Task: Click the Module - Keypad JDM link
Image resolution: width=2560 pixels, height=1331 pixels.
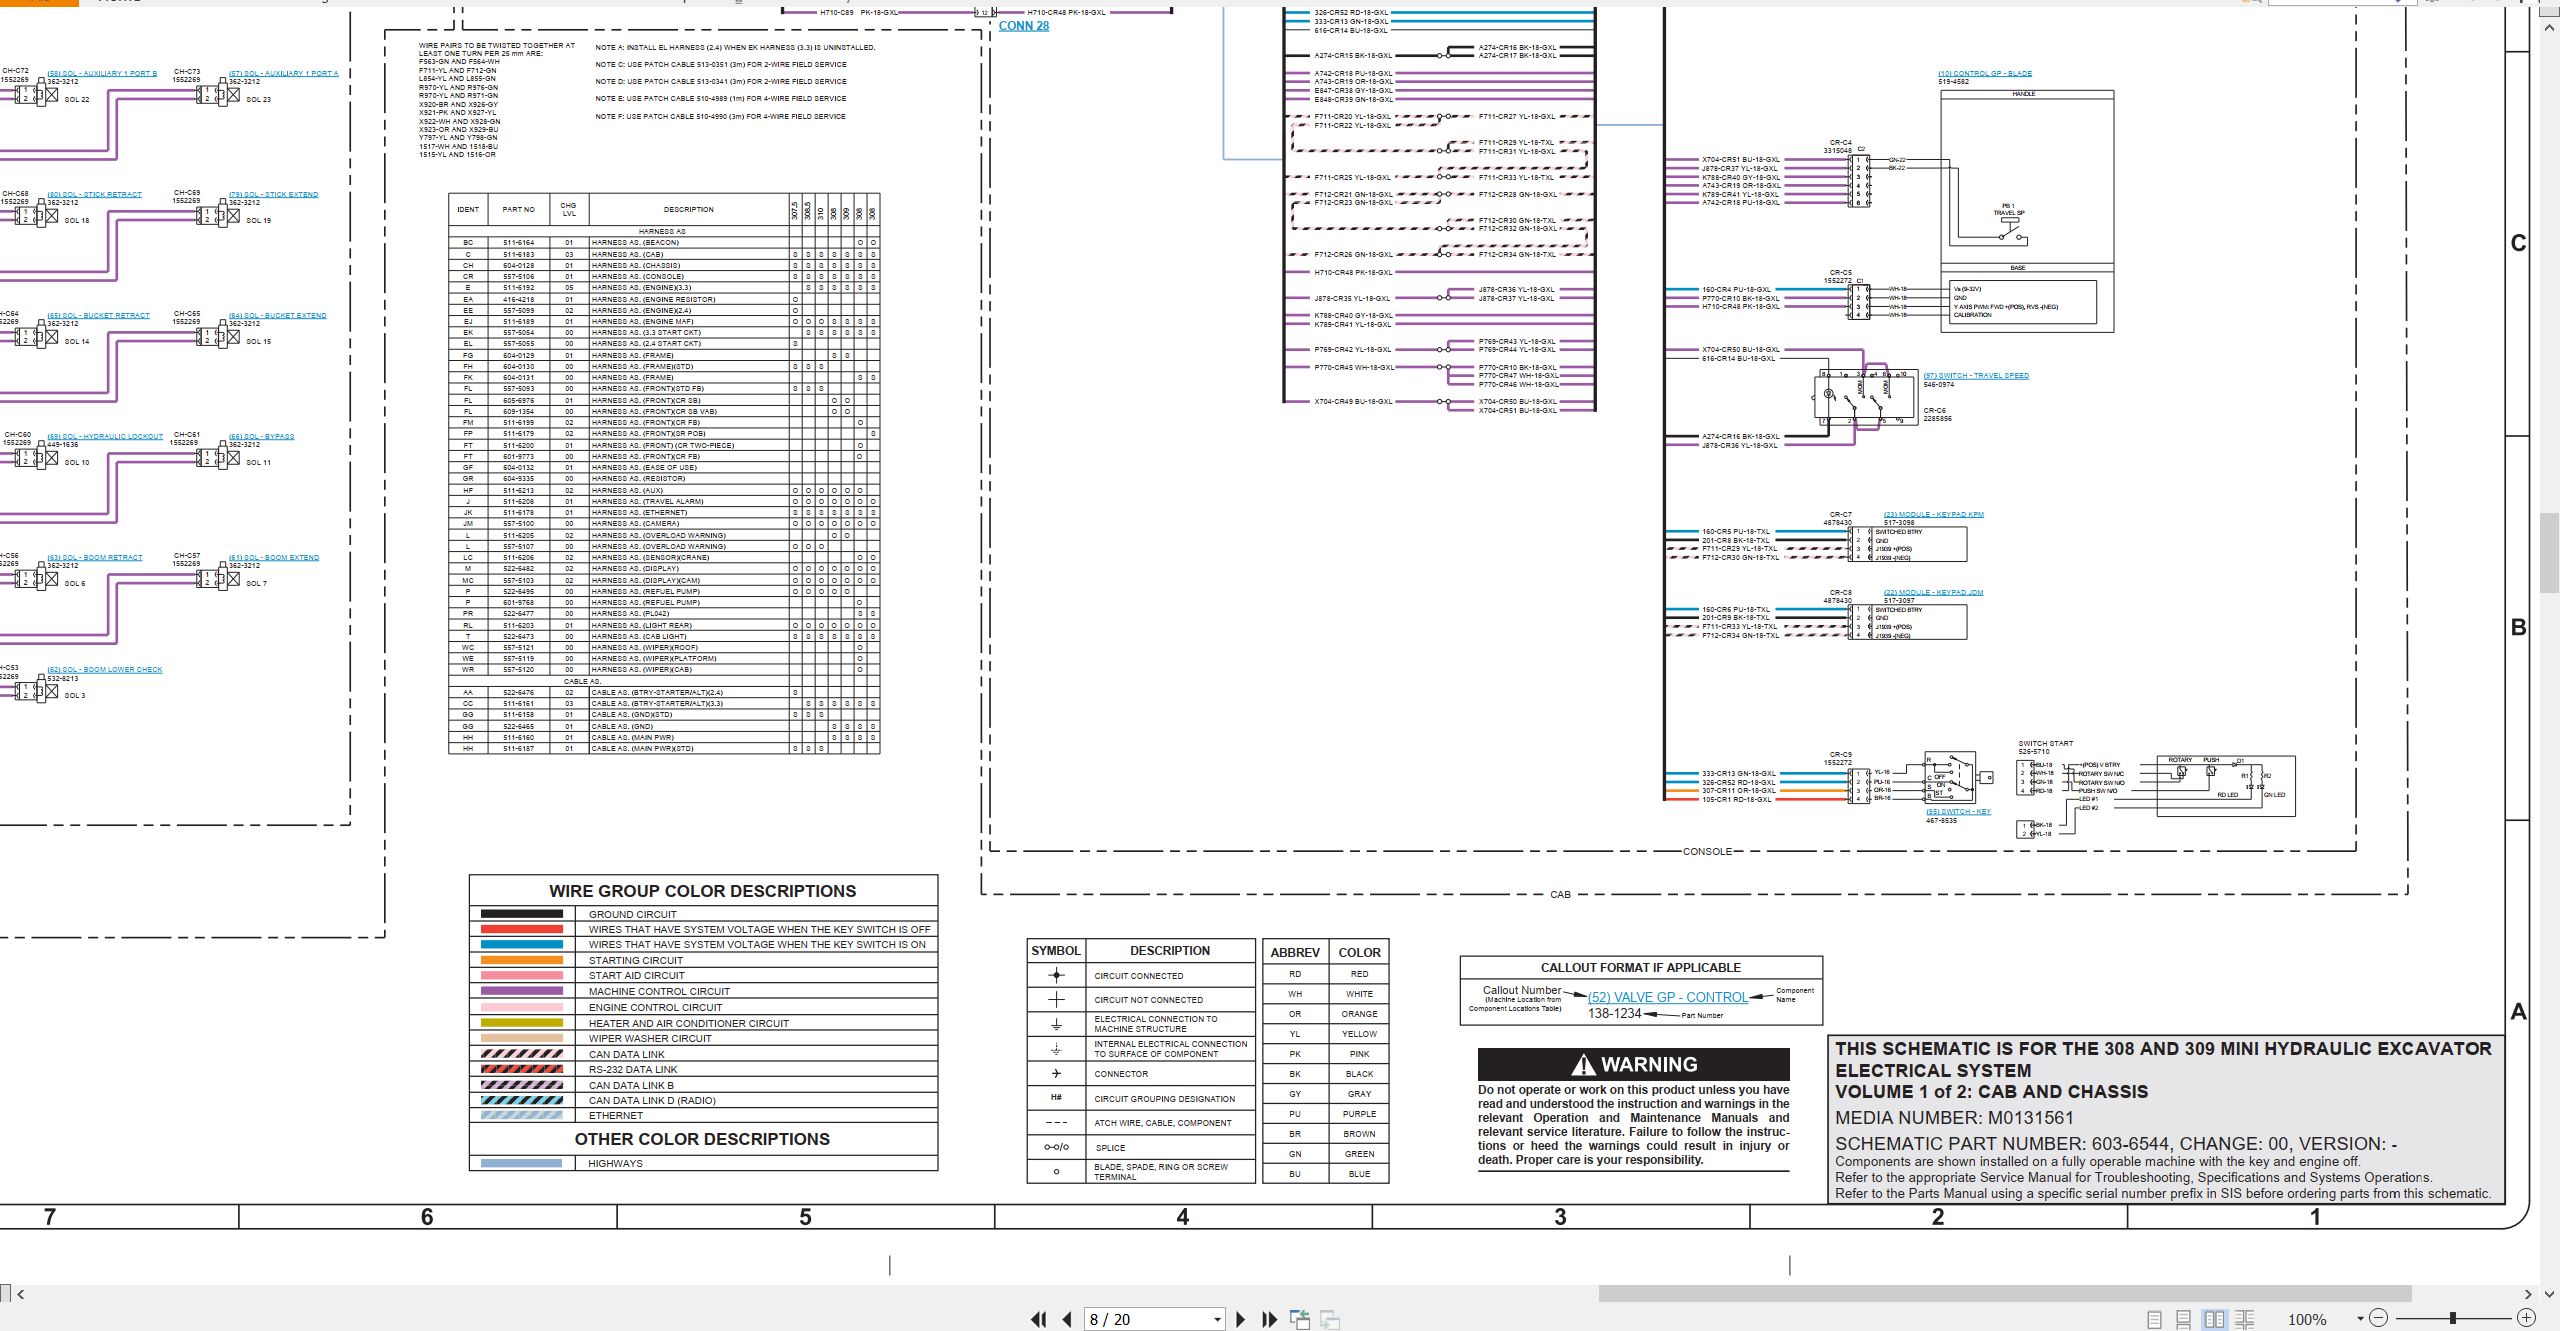Action: 1933,592
